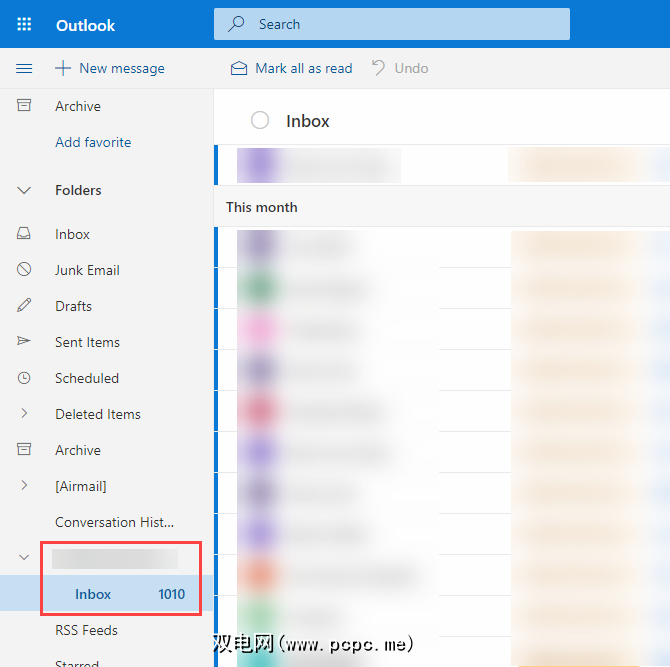Click the Junk Email blocked icon

coord(24,269)
